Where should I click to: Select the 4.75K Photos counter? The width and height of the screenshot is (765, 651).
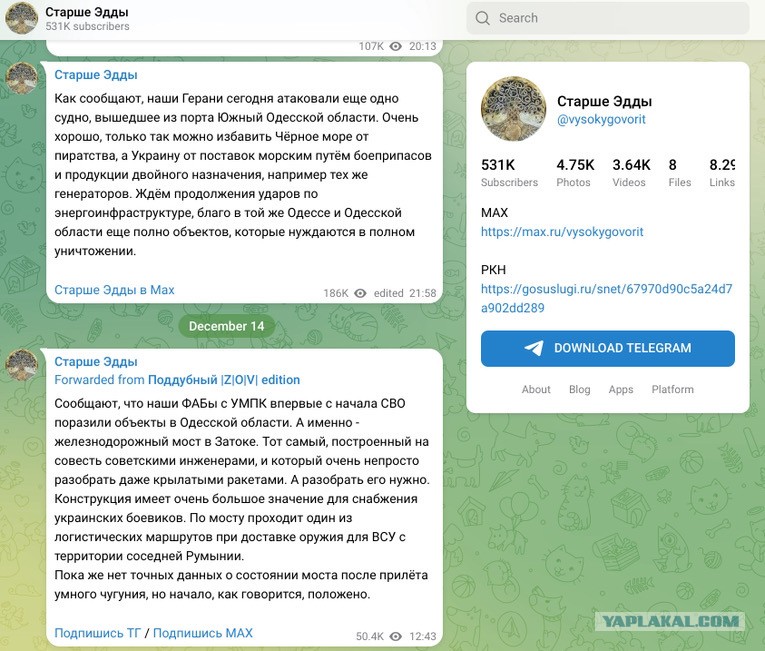click(575, 173)
